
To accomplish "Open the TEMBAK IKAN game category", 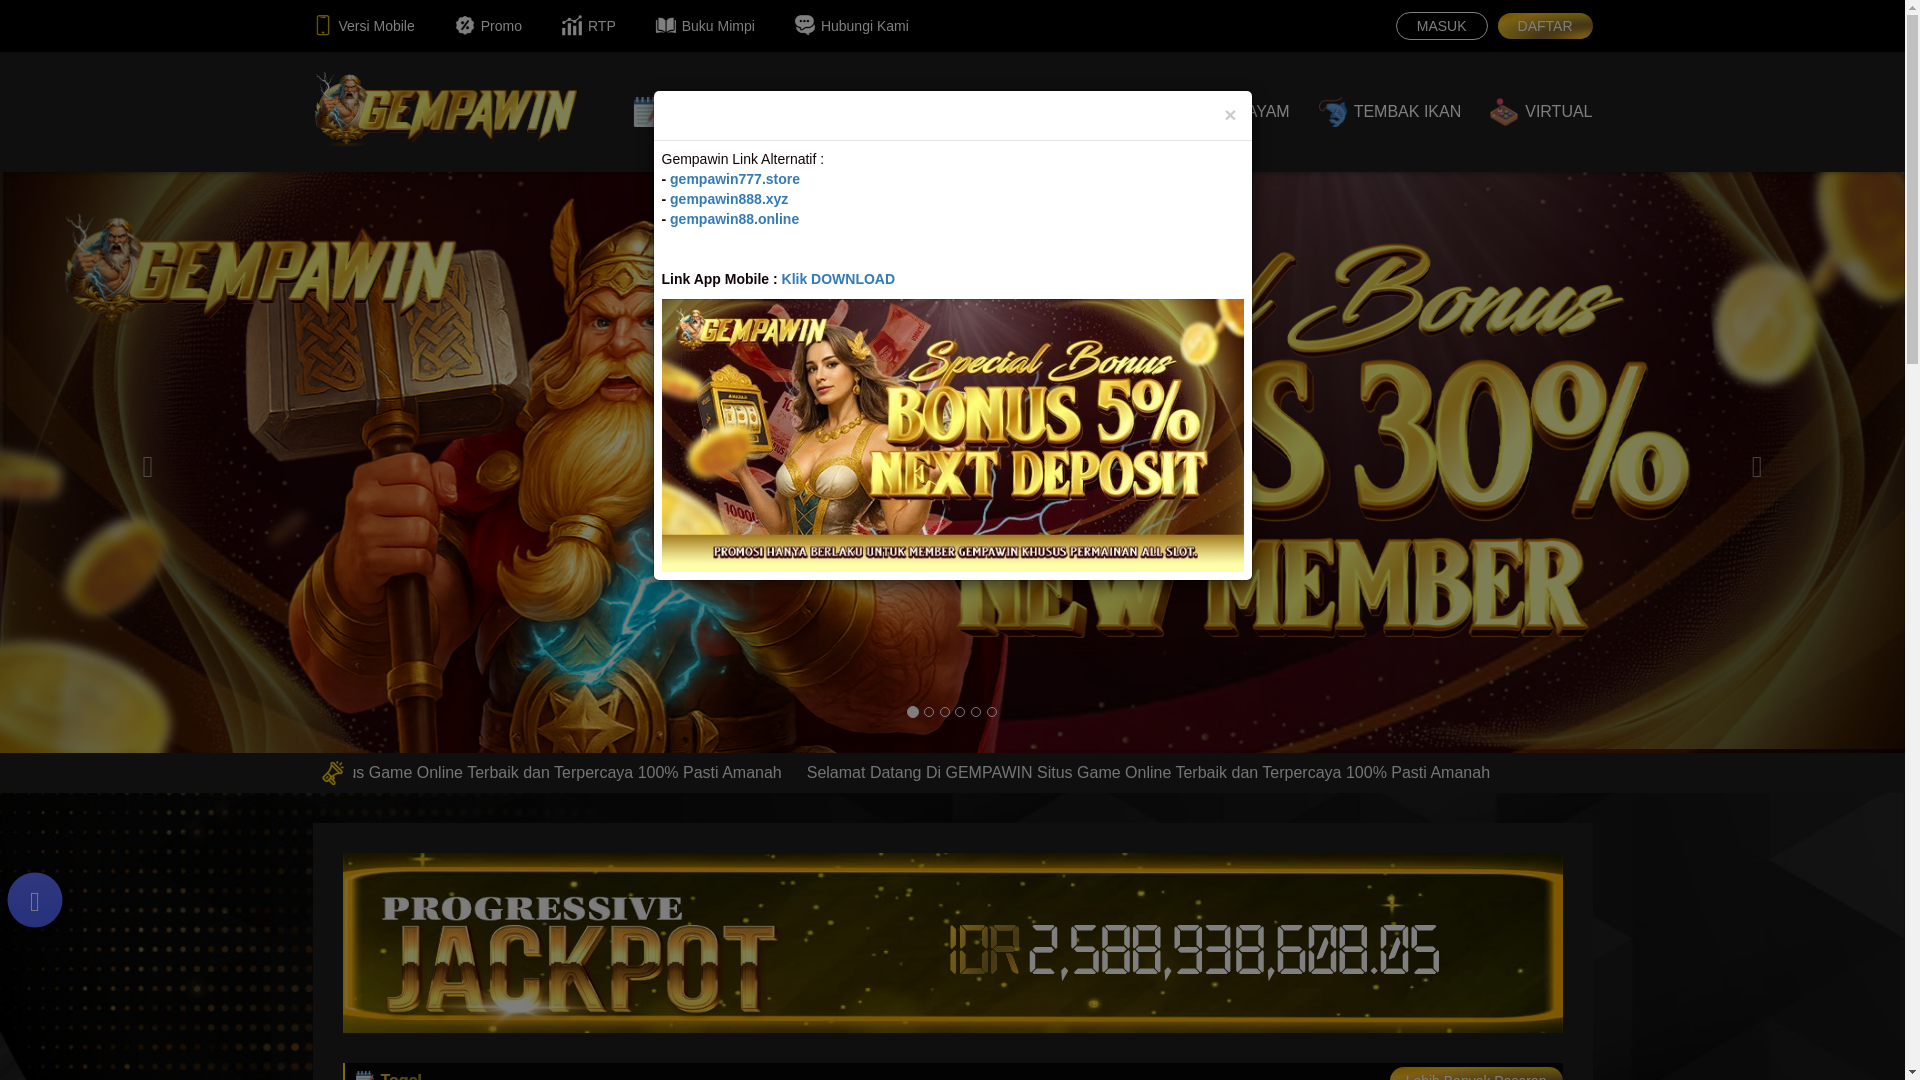I will tap(1389, 112).
